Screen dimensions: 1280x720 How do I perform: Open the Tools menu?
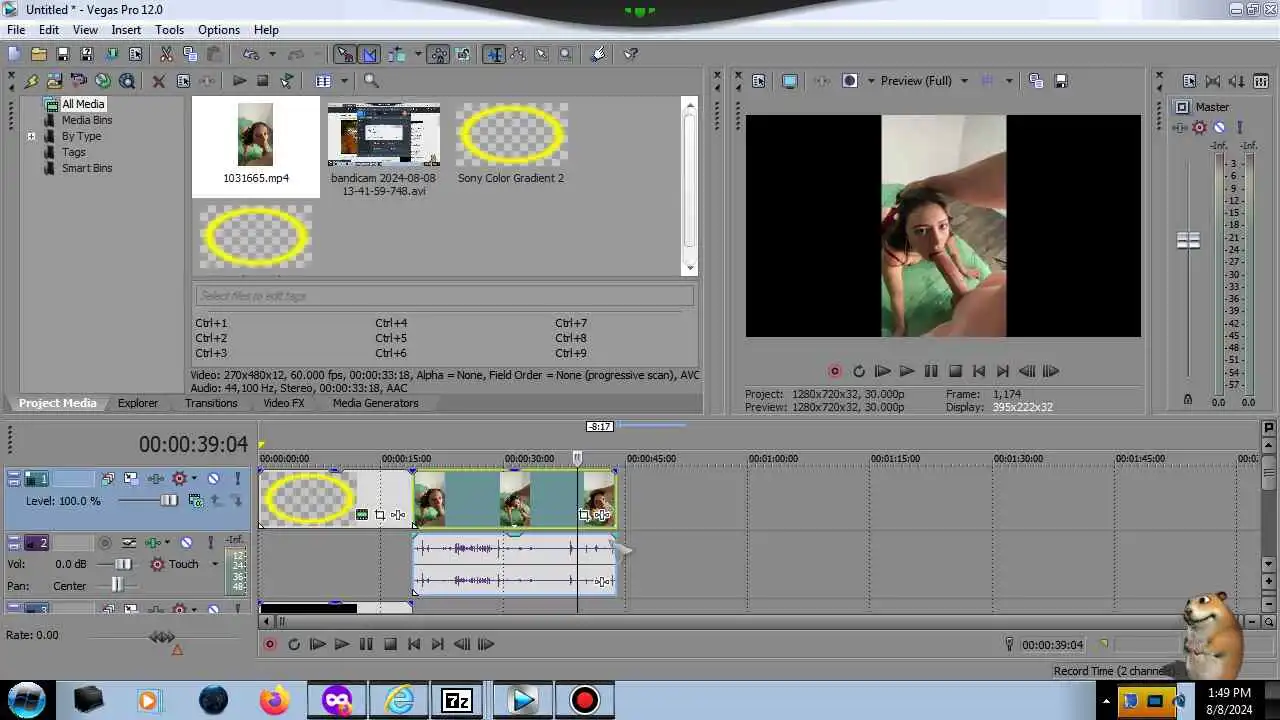[x=169, y=30]
